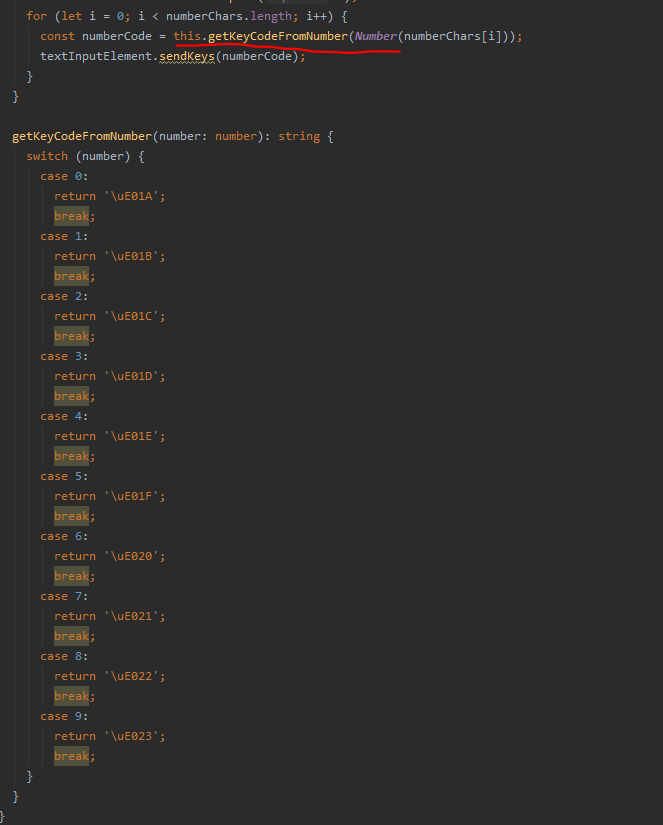Click the highlighted break under case 4
The image size is (663, 825).
[72, 456]
